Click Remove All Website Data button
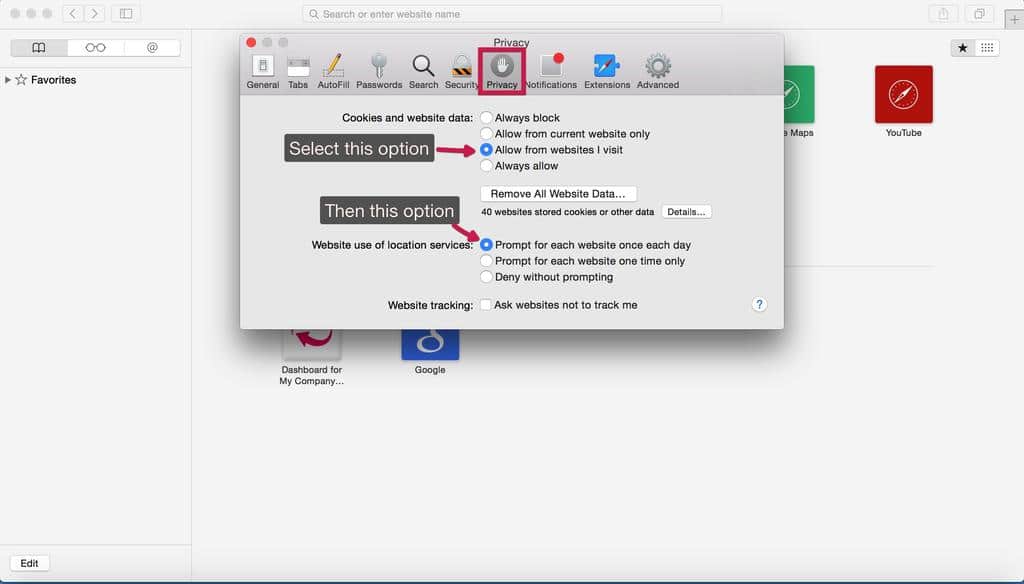This screenshot has height=584, width=1024. pos(558,194)
